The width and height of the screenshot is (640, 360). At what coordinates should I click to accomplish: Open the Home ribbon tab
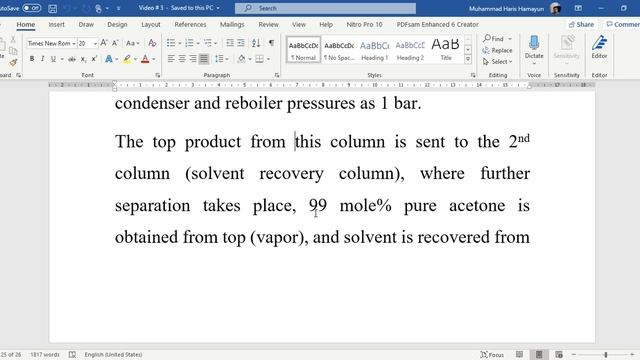tap(25, 24)
